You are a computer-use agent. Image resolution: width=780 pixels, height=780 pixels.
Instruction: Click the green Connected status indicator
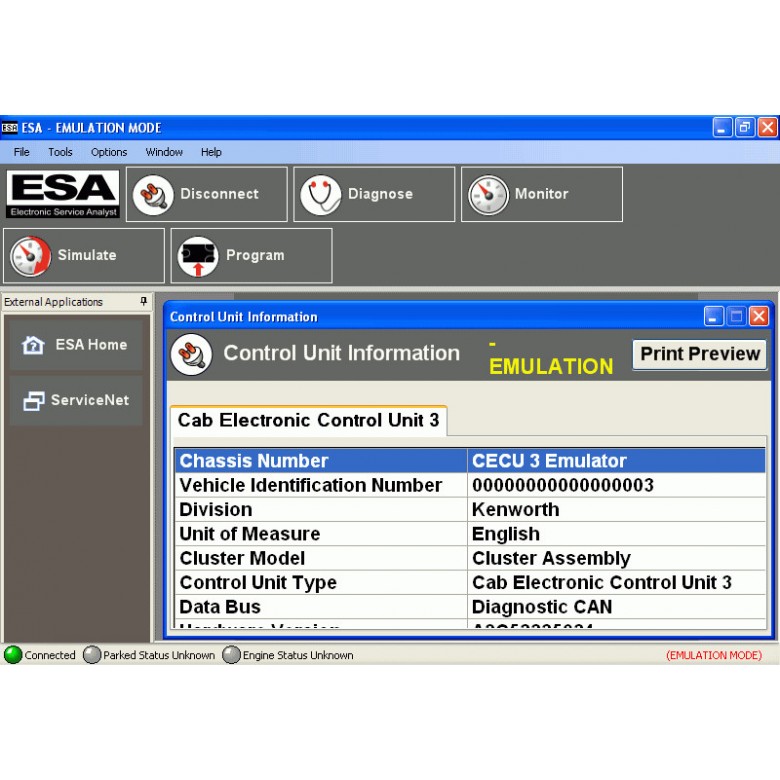[13, 655]
